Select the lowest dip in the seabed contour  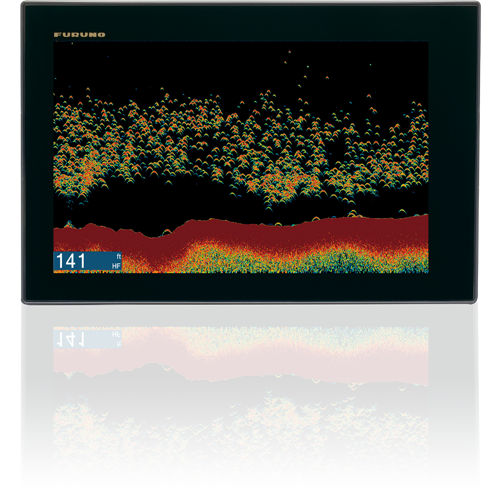click(x=152, y=236)
